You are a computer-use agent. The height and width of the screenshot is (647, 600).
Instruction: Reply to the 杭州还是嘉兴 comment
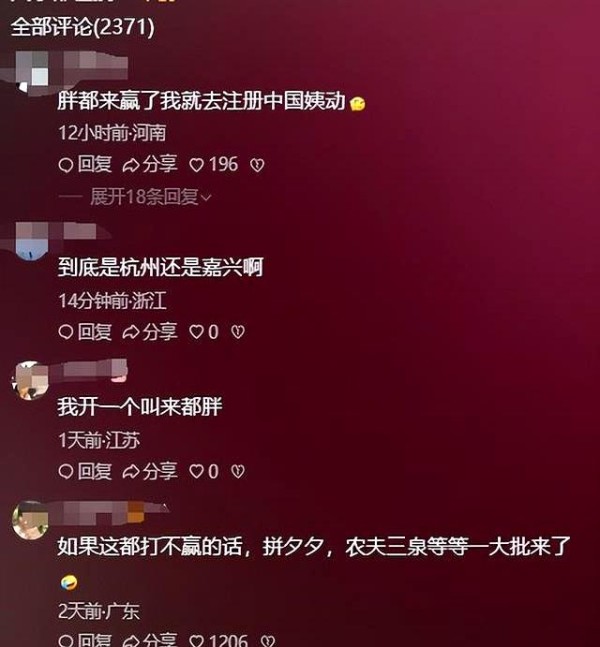click(x=85, y=332)
